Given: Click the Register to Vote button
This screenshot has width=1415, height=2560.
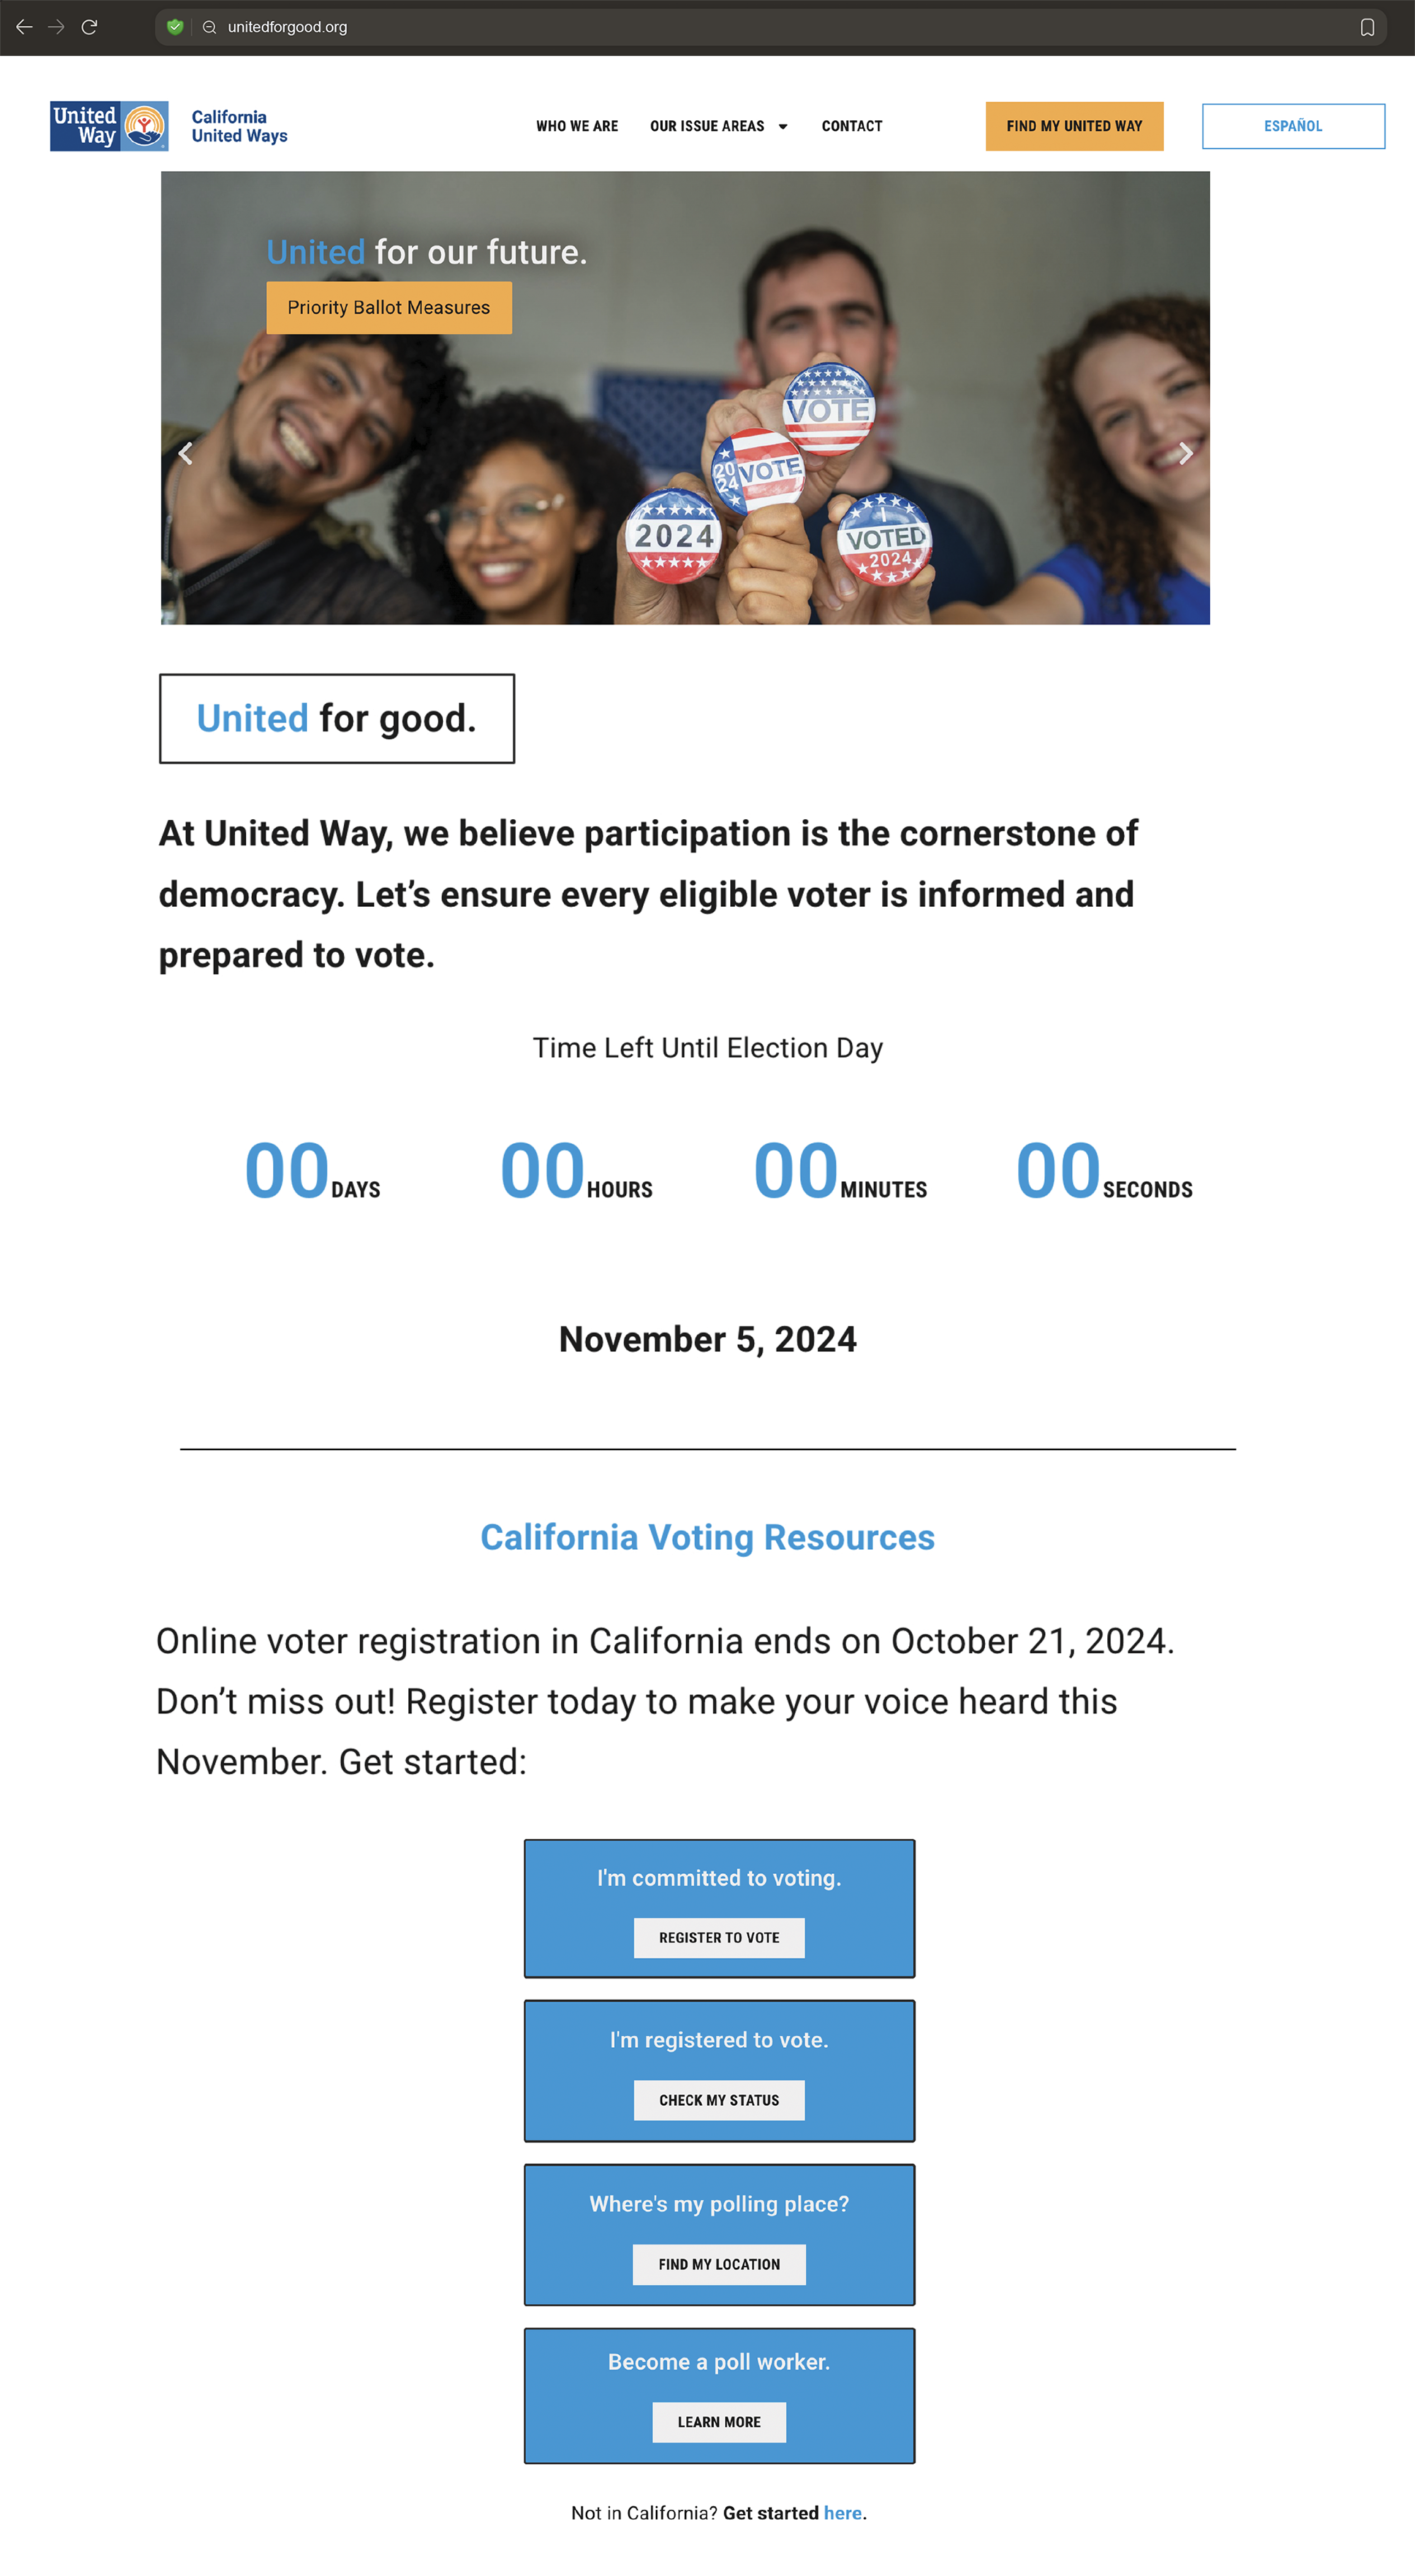Looking at the screenshot, I should [718, 1936].
